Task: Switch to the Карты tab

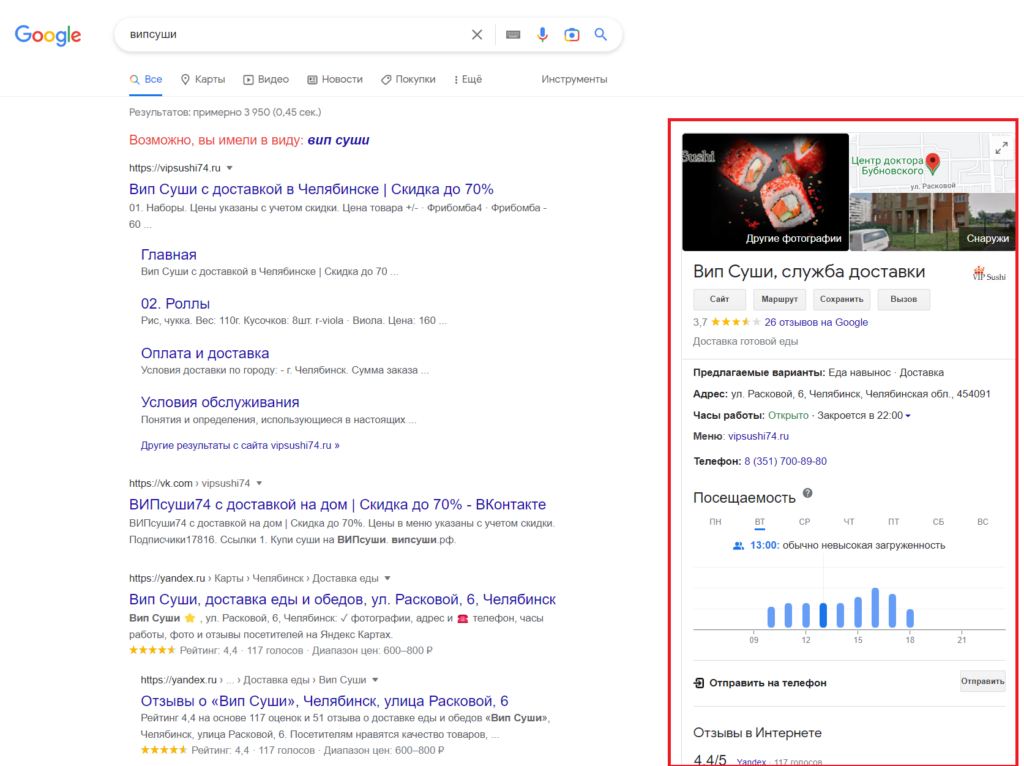Action: (203, 80)
